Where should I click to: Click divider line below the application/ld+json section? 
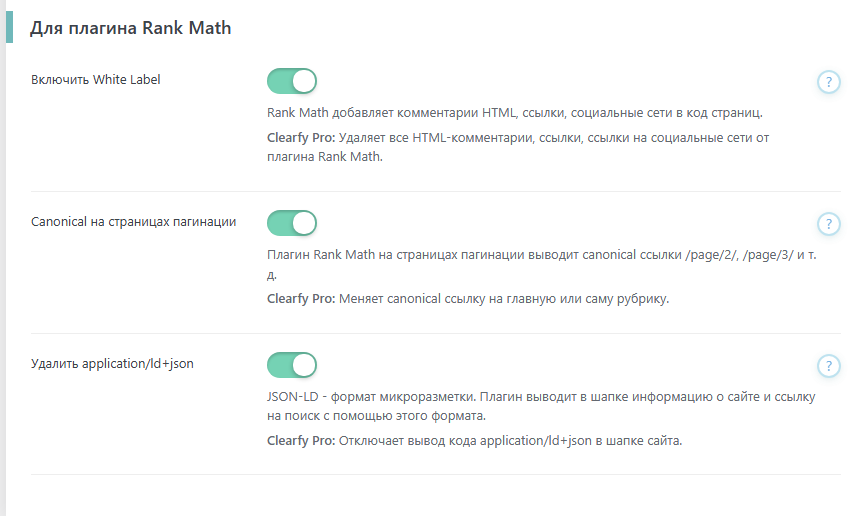[436, 475]
